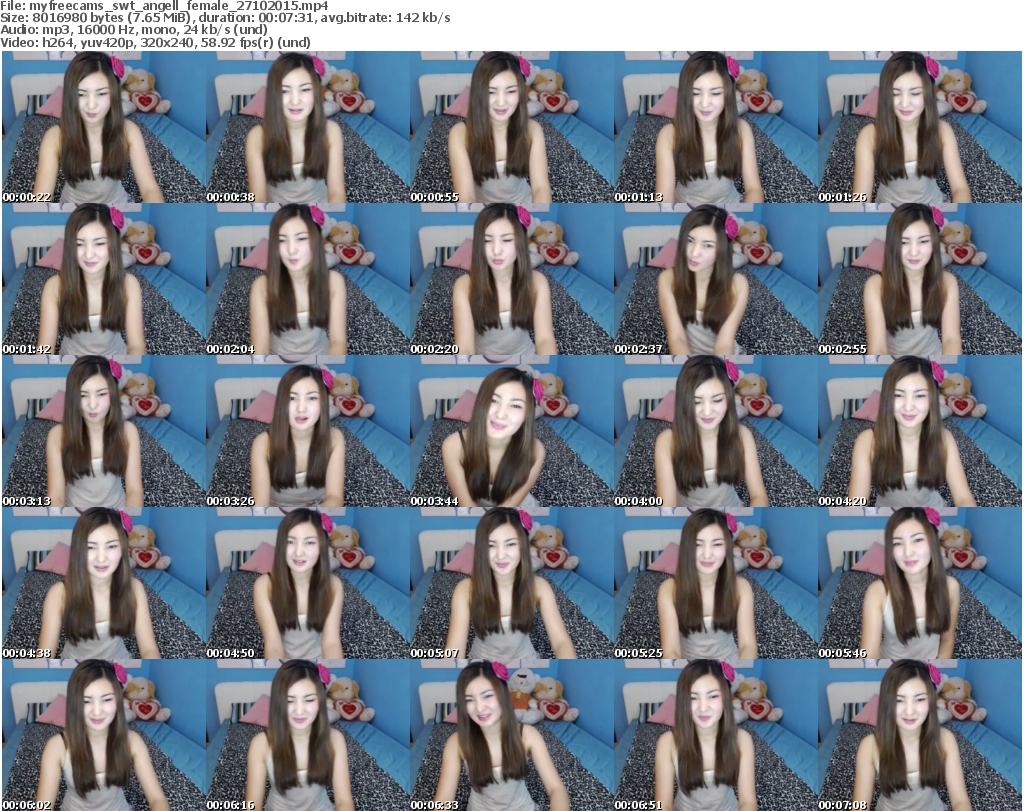Viewport: 1024px width, 811px height.
Task: Open the thumbnail stamped 00:05:25
Action: point(716,583)
